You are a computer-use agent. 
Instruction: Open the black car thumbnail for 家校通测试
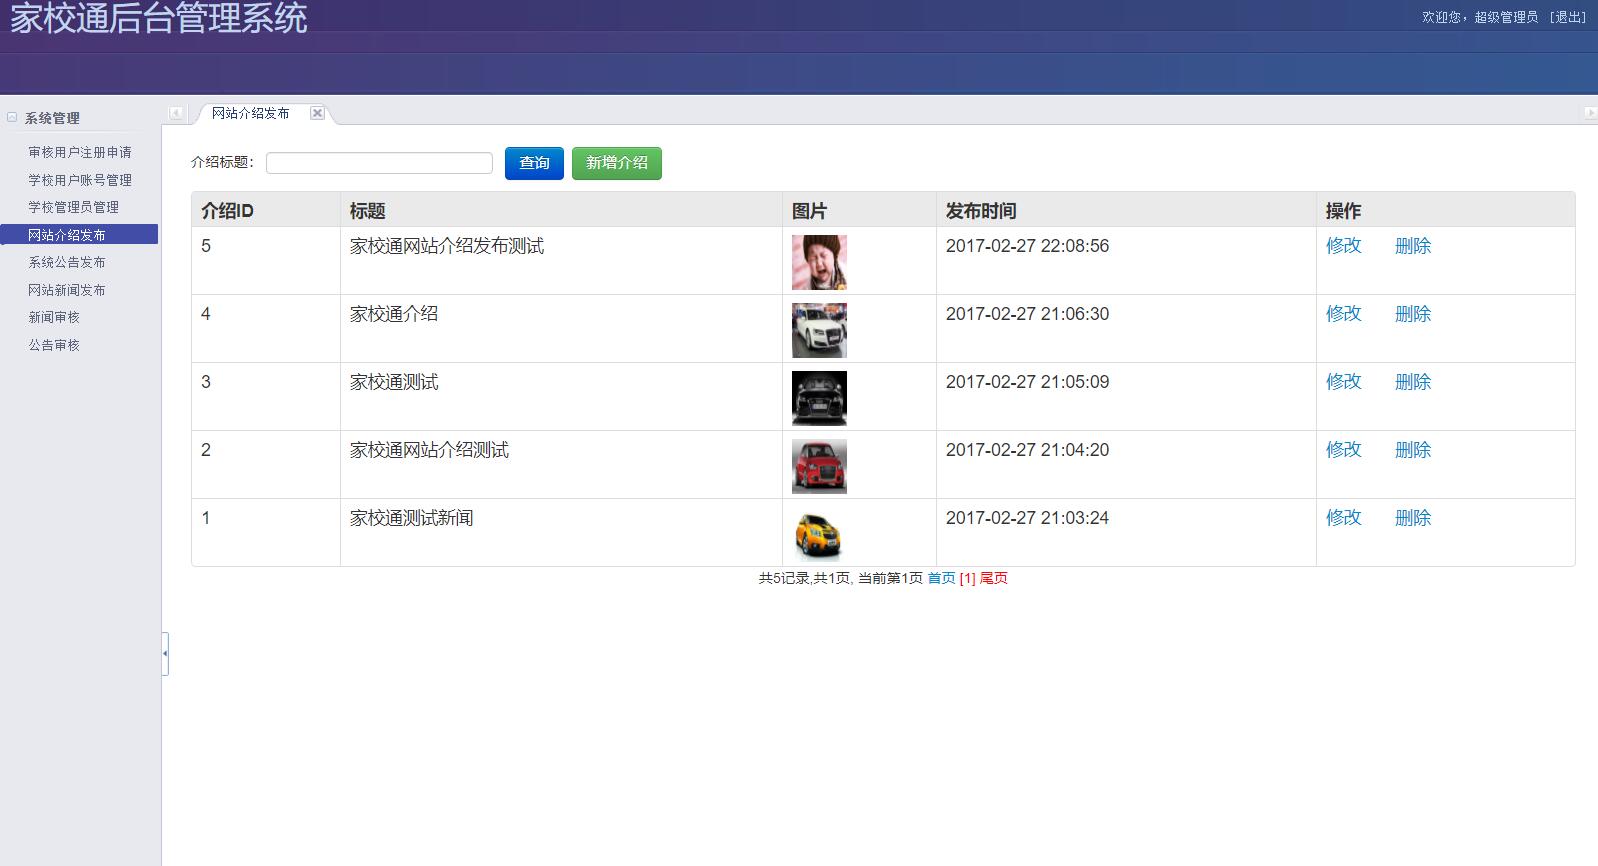(x=819, y=398)
